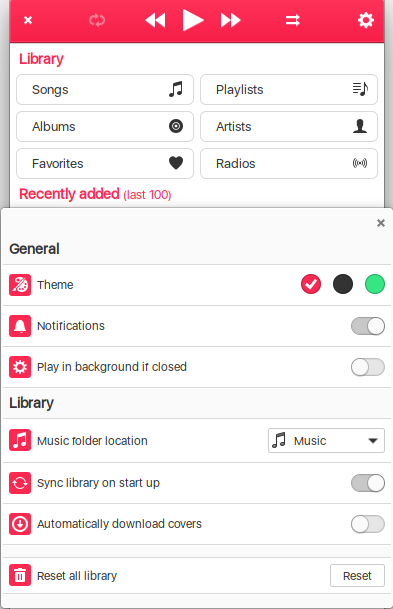
Task: Start playback with the play button
Action: (x=193, y=20)
